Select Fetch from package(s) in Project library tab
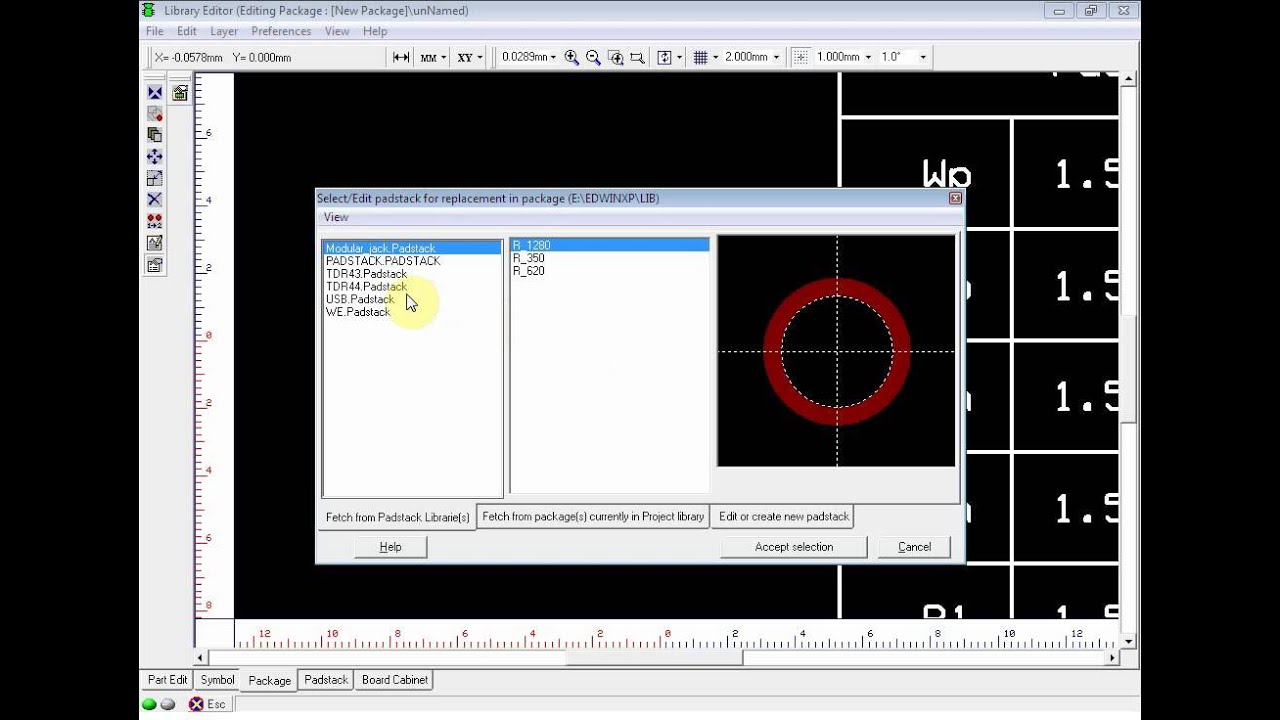This screenshot has width=1280, height=720. pos(593,517)
